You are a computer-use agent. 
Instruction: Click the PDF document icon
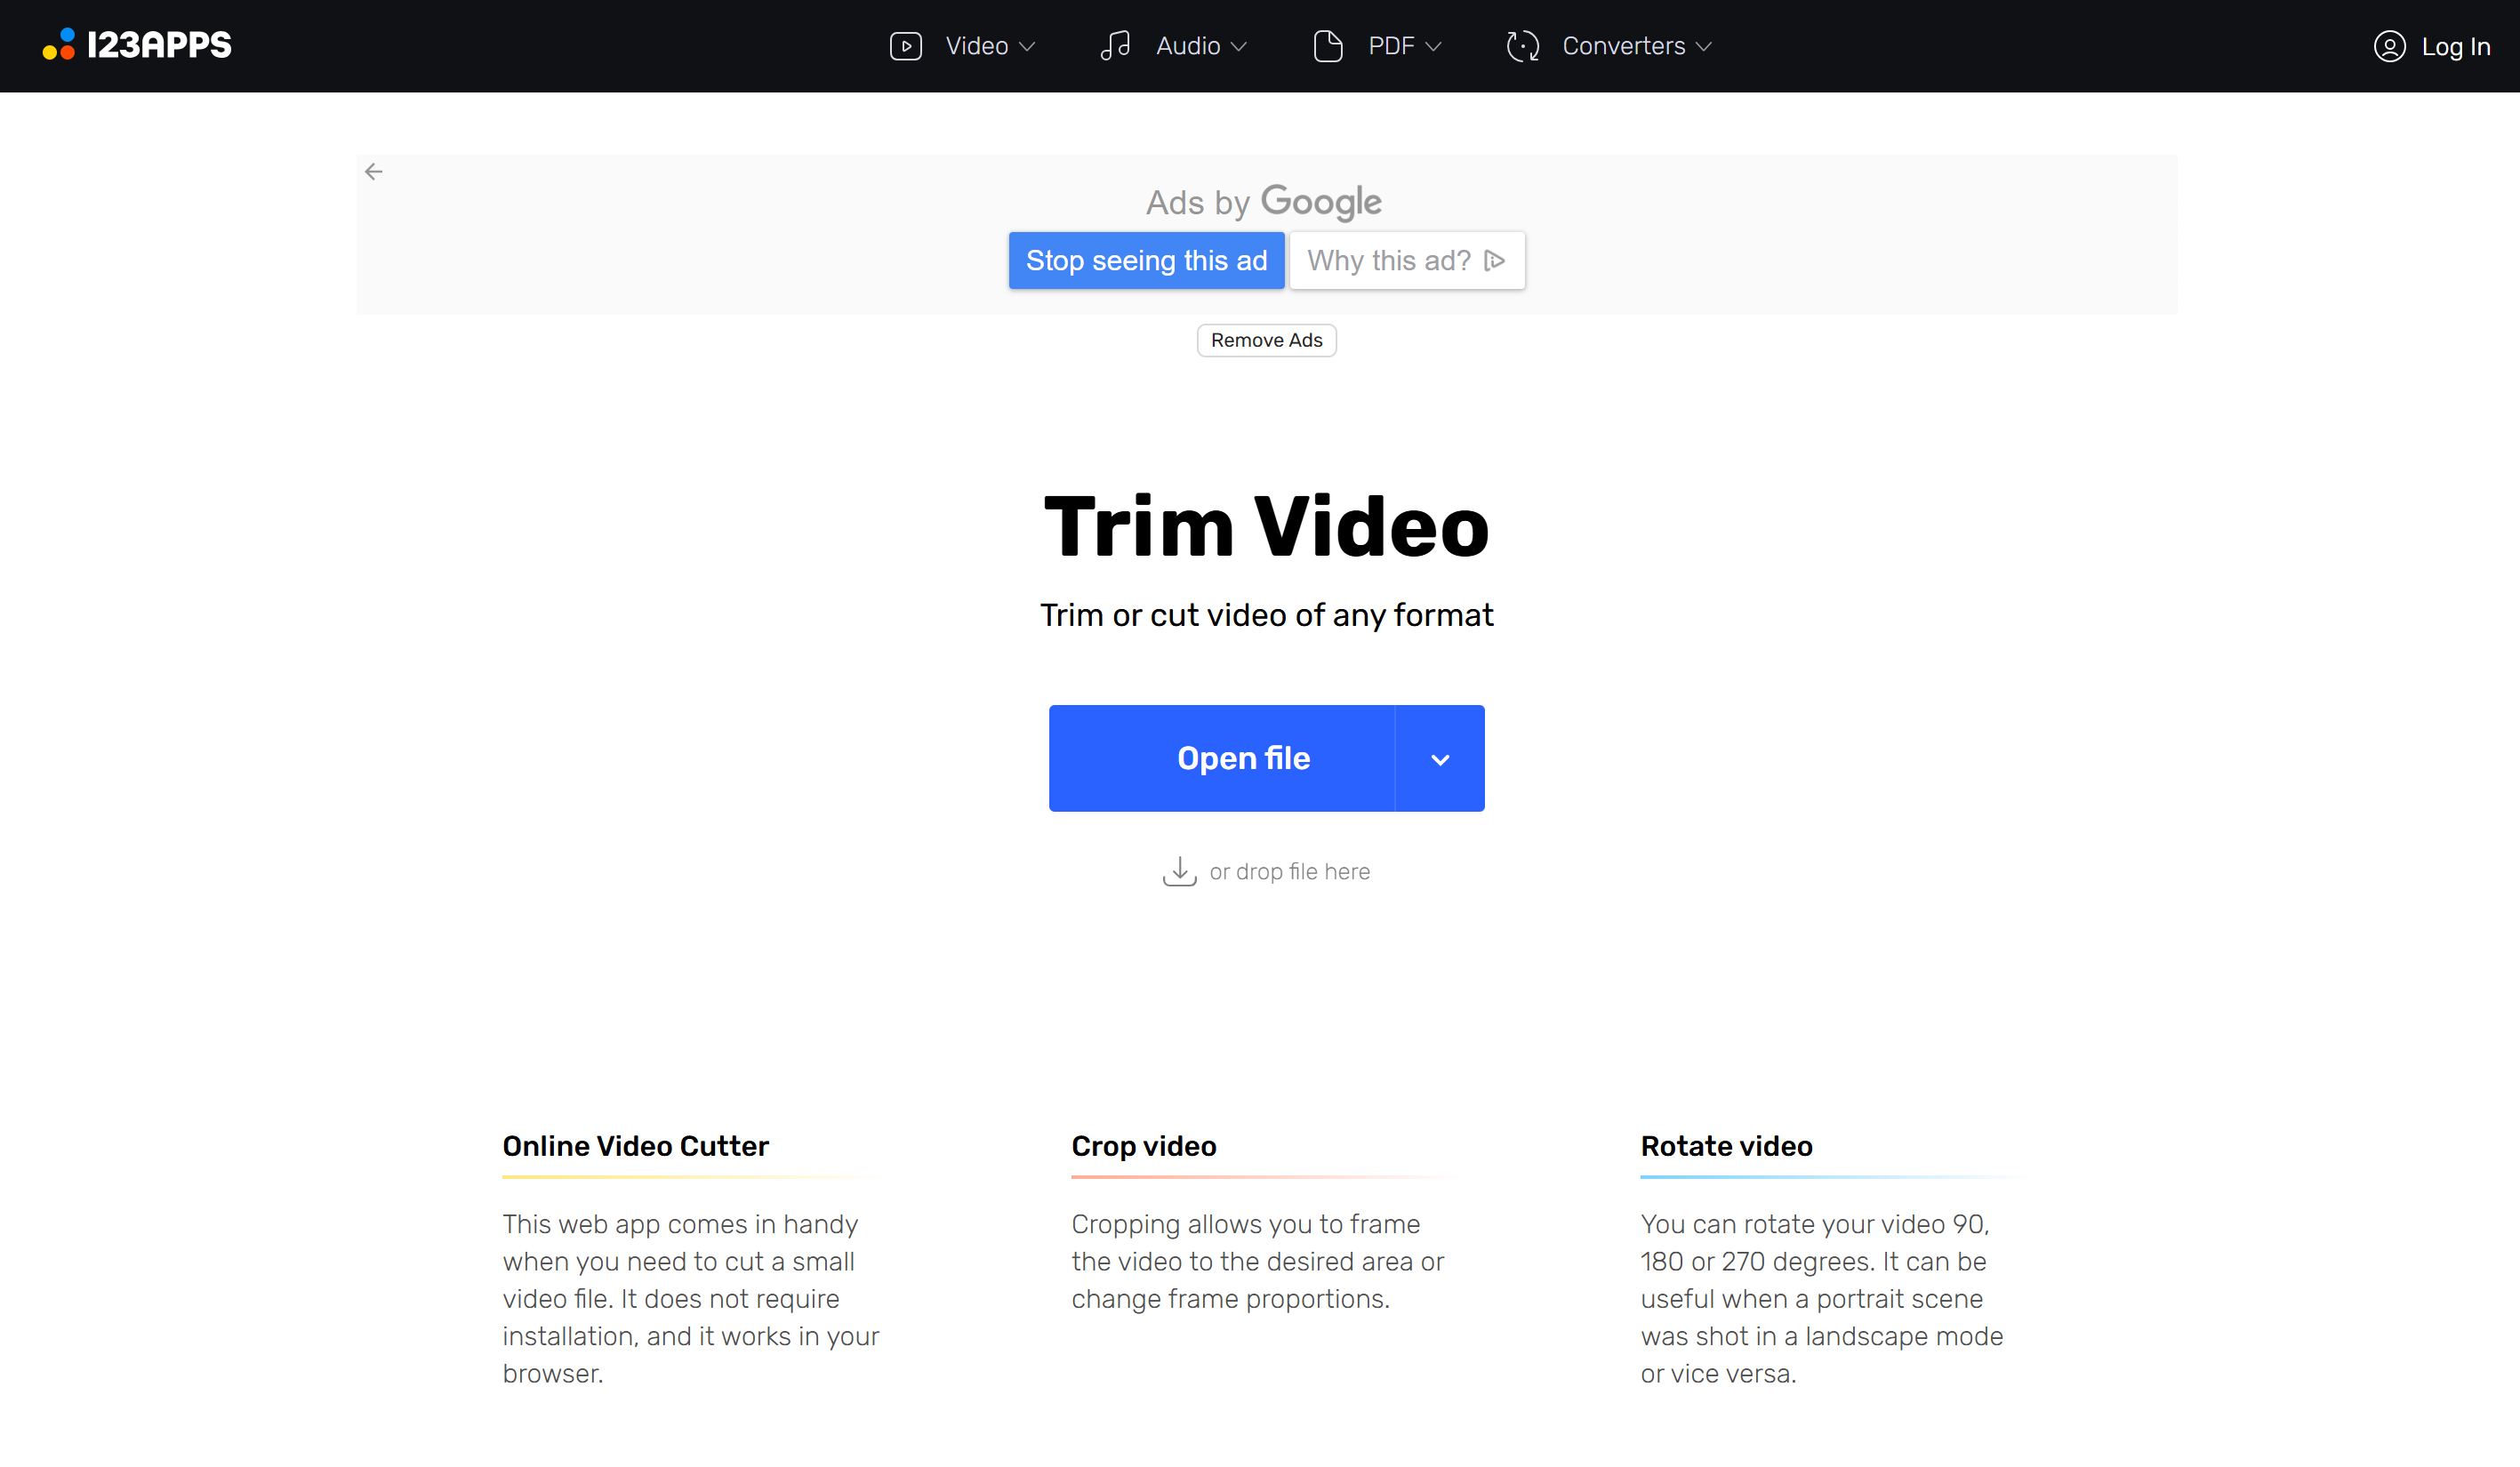tap(1328, 46)
